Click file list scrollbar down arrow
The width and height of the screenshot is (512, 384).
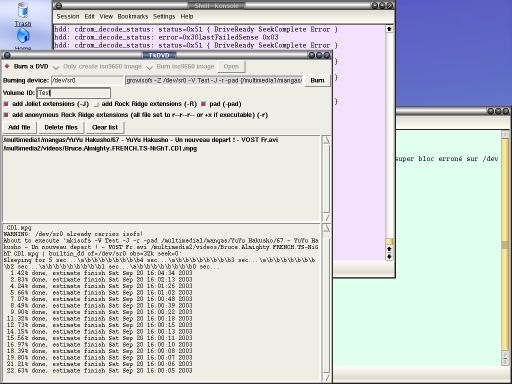tap(326, 218)
